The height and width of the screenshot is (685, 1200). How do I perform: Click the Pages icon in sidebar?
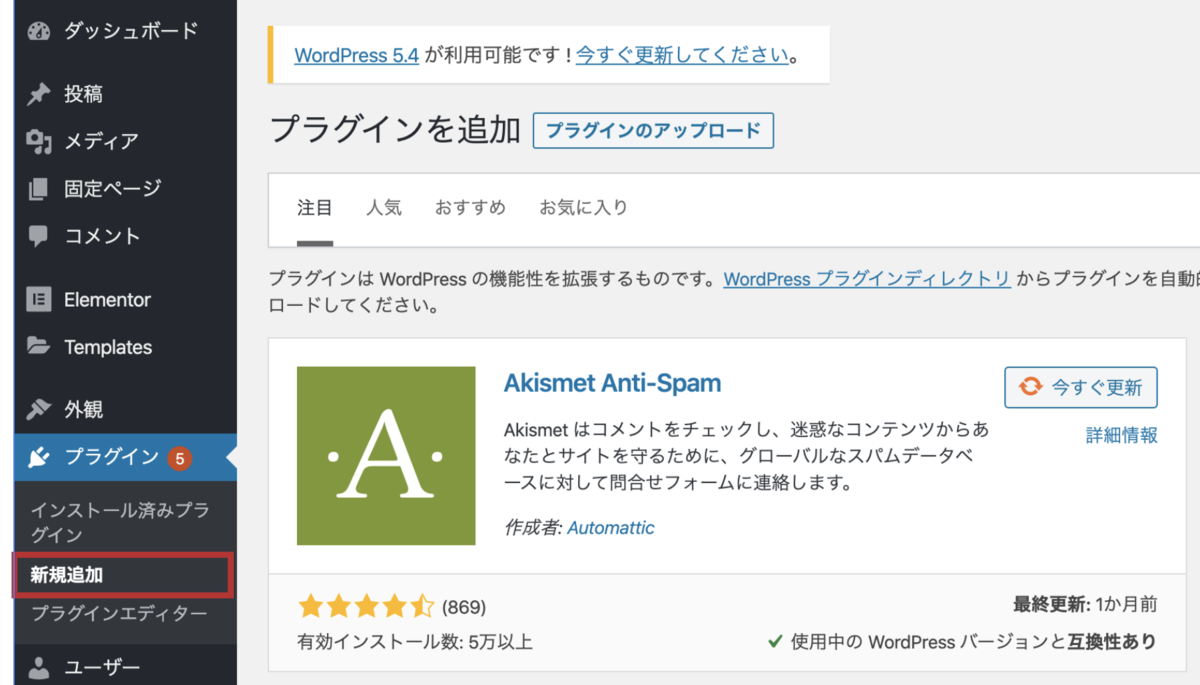(39, 188)
